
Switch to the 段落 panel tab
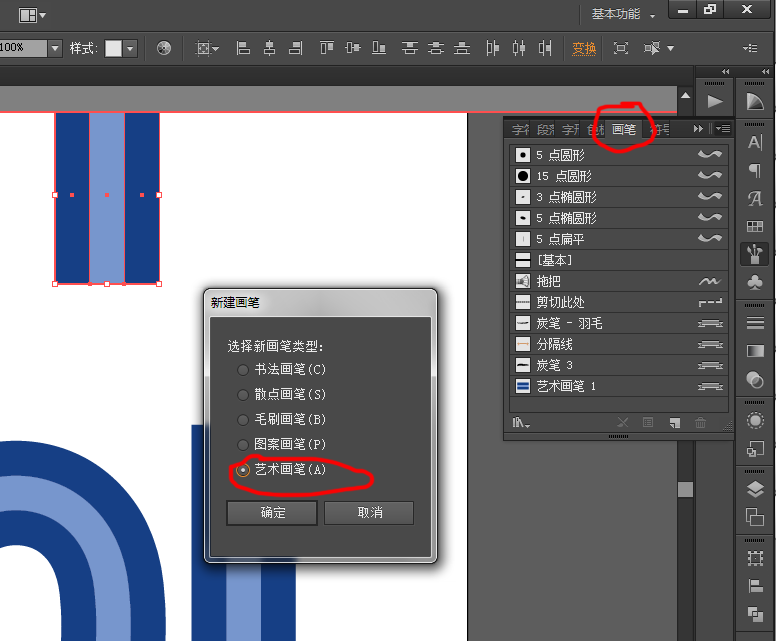point(545,130)
